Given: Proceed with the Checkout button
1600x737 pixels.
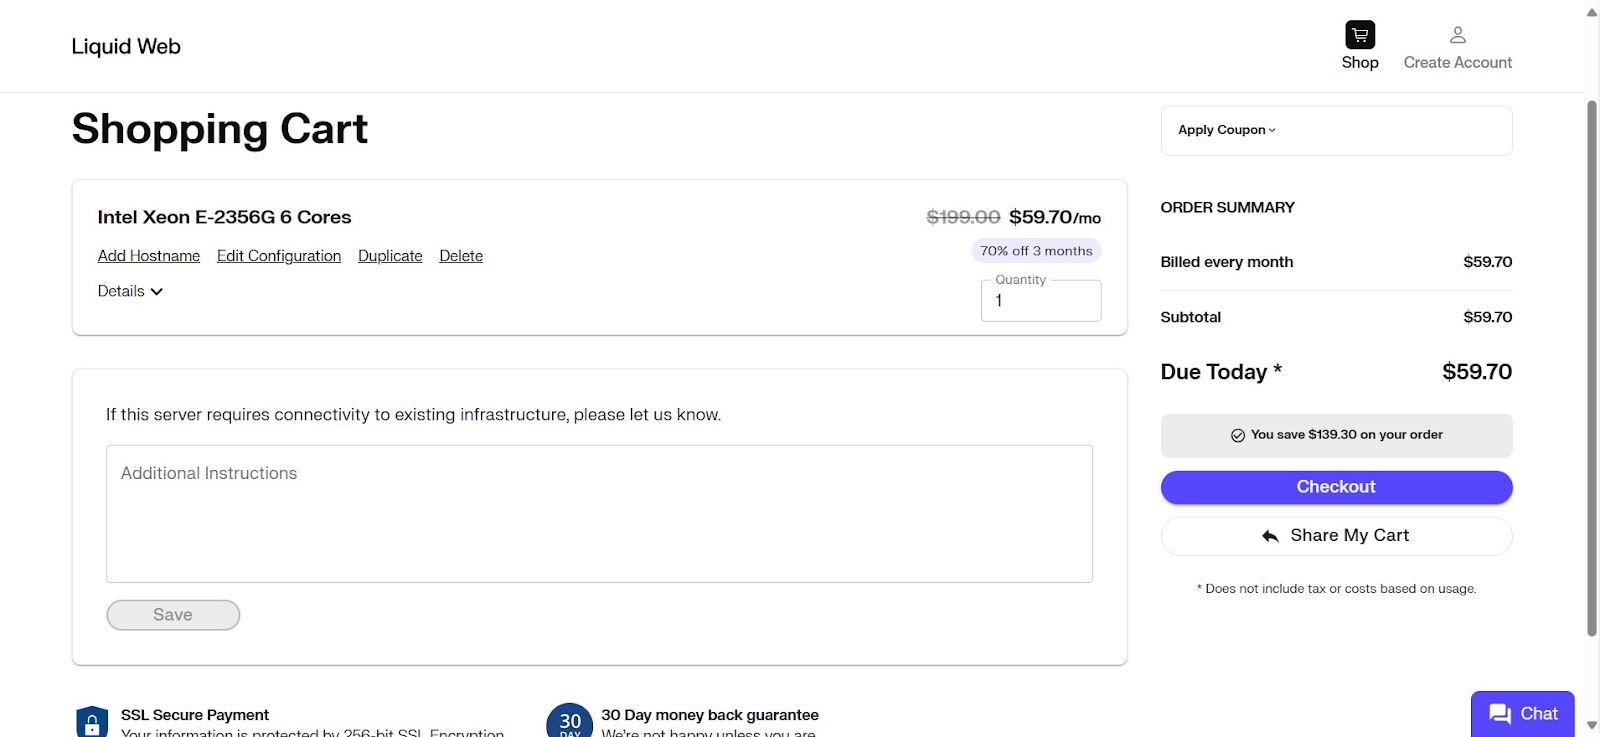Looking at the screenshot, I should (x=1336, y=487).
